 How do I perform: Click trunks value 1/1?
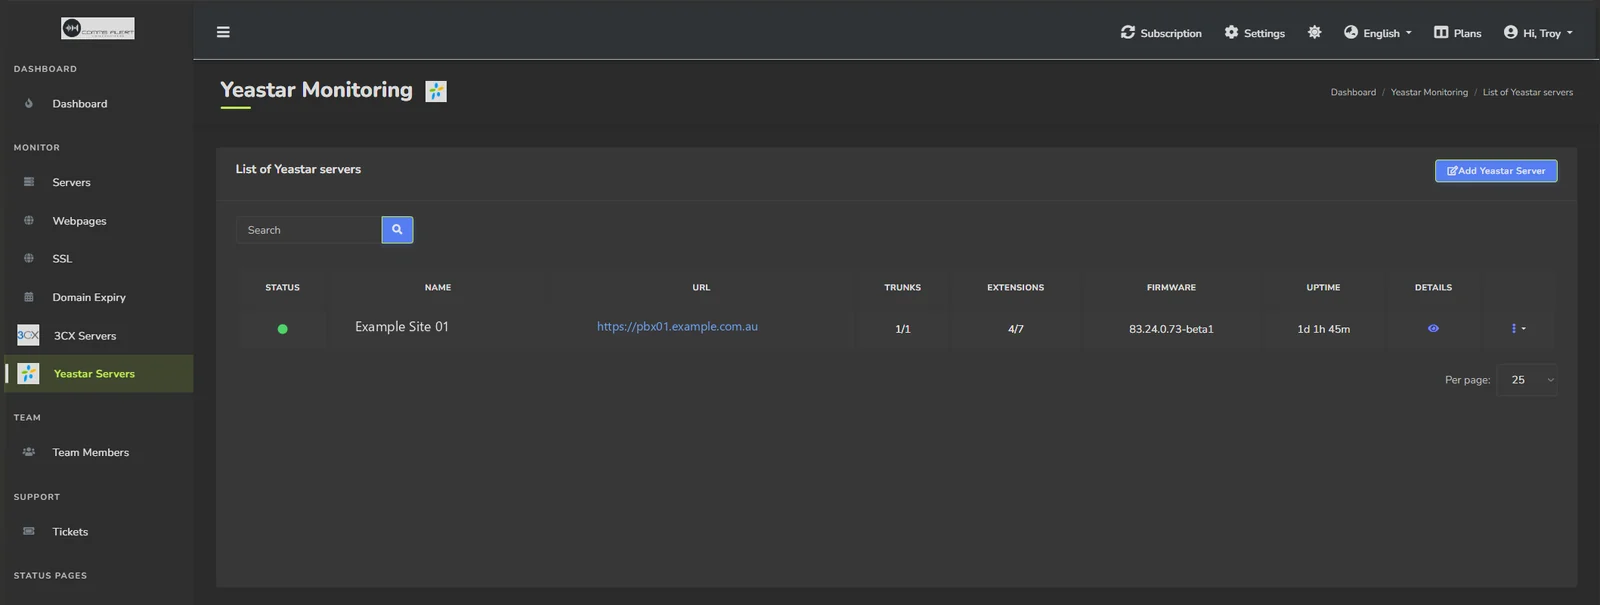903,329
